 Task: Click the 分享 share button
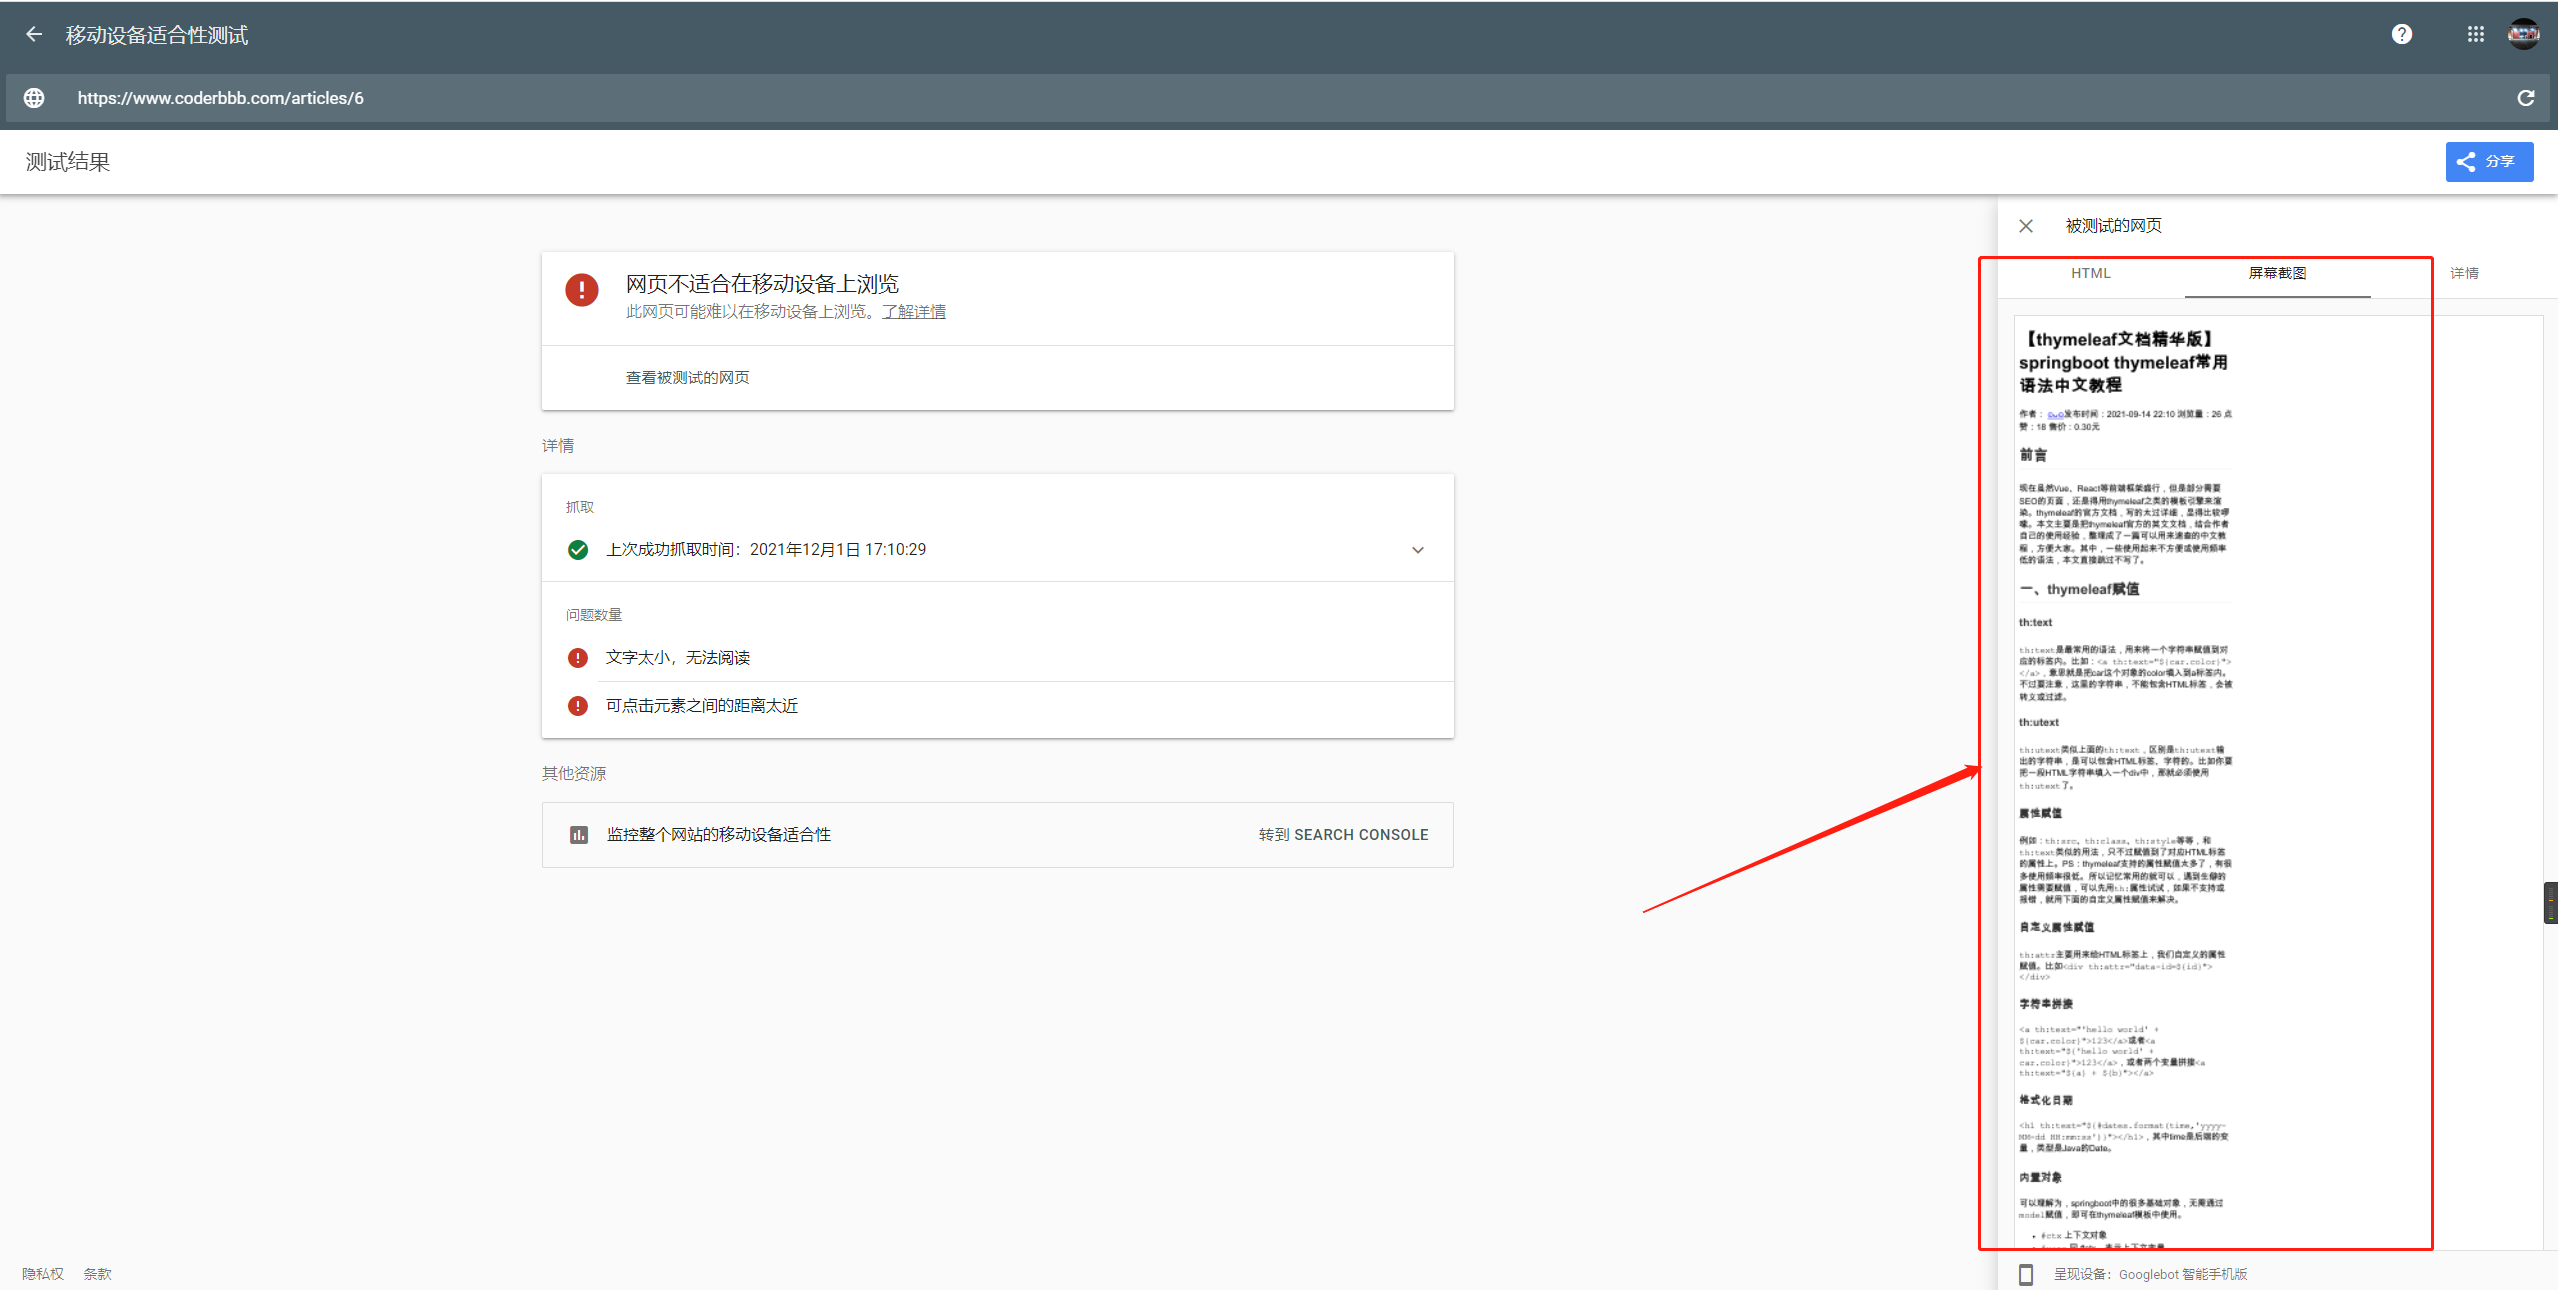coord(2488,161)
